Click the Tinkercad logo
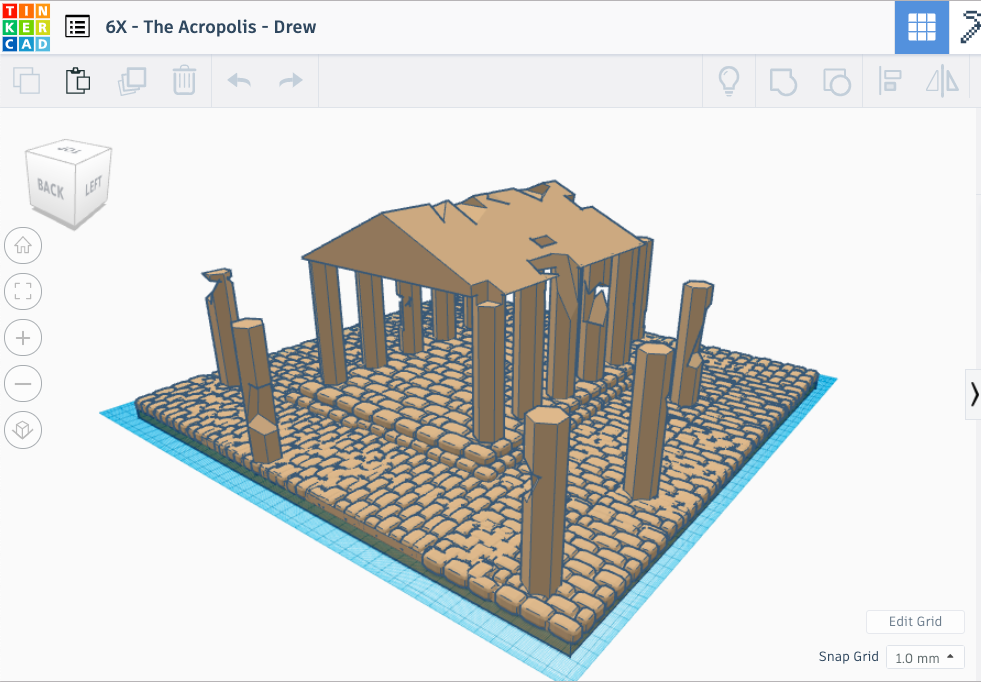The image size is (981, 684). [26, 27]
